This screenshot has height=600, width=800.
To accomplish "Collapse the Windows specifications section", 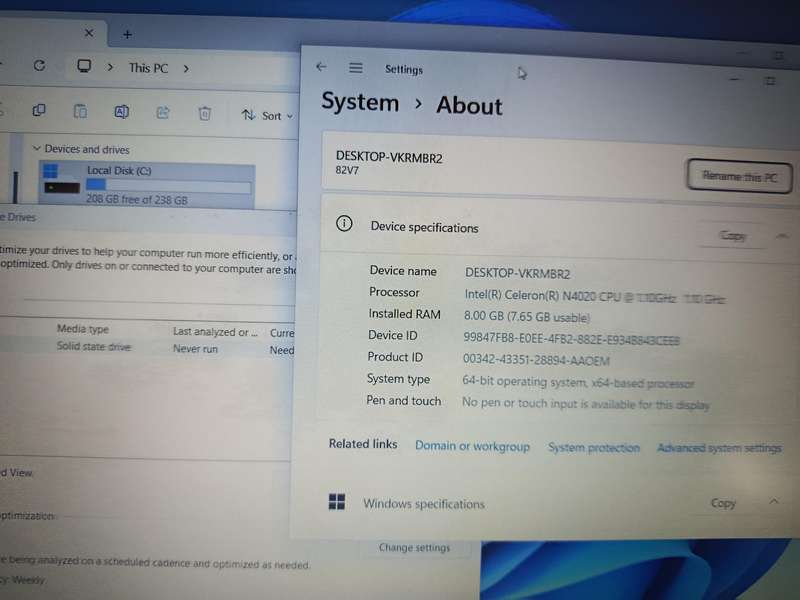I will 774,502.
